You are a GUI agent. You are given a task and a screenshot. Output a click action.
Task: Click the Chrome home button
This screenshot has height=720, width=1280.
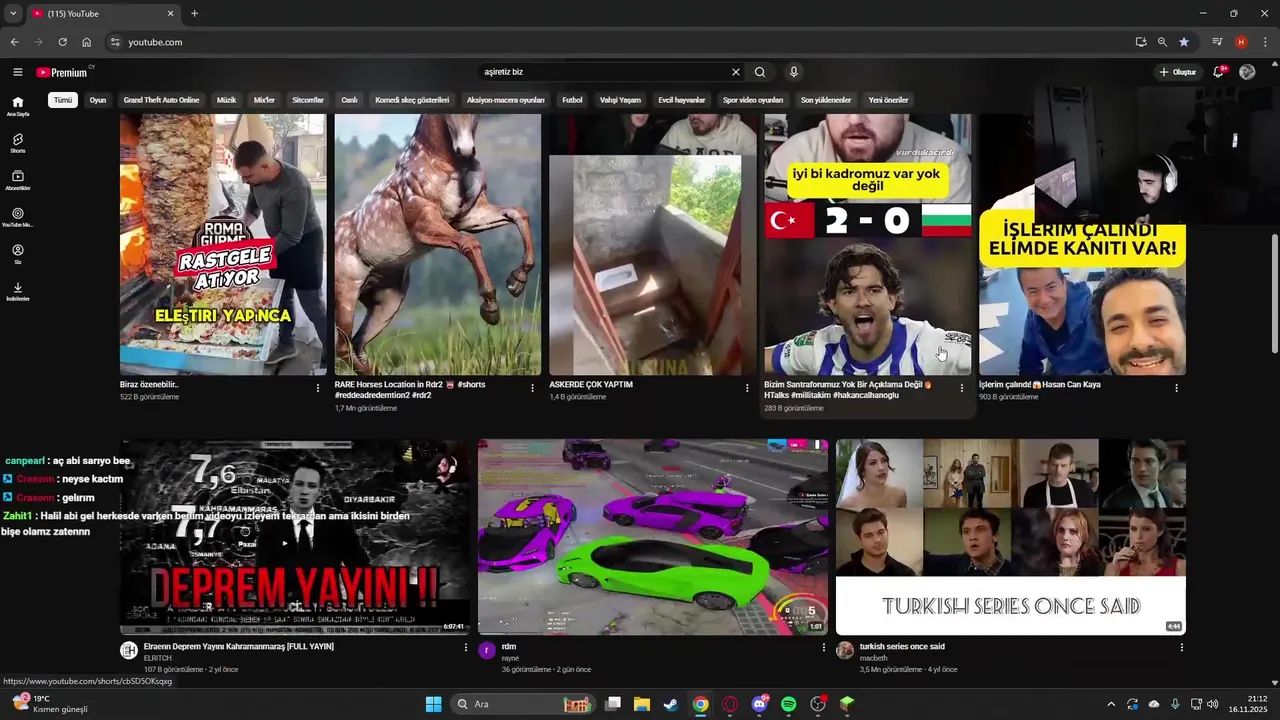[87, 42]
